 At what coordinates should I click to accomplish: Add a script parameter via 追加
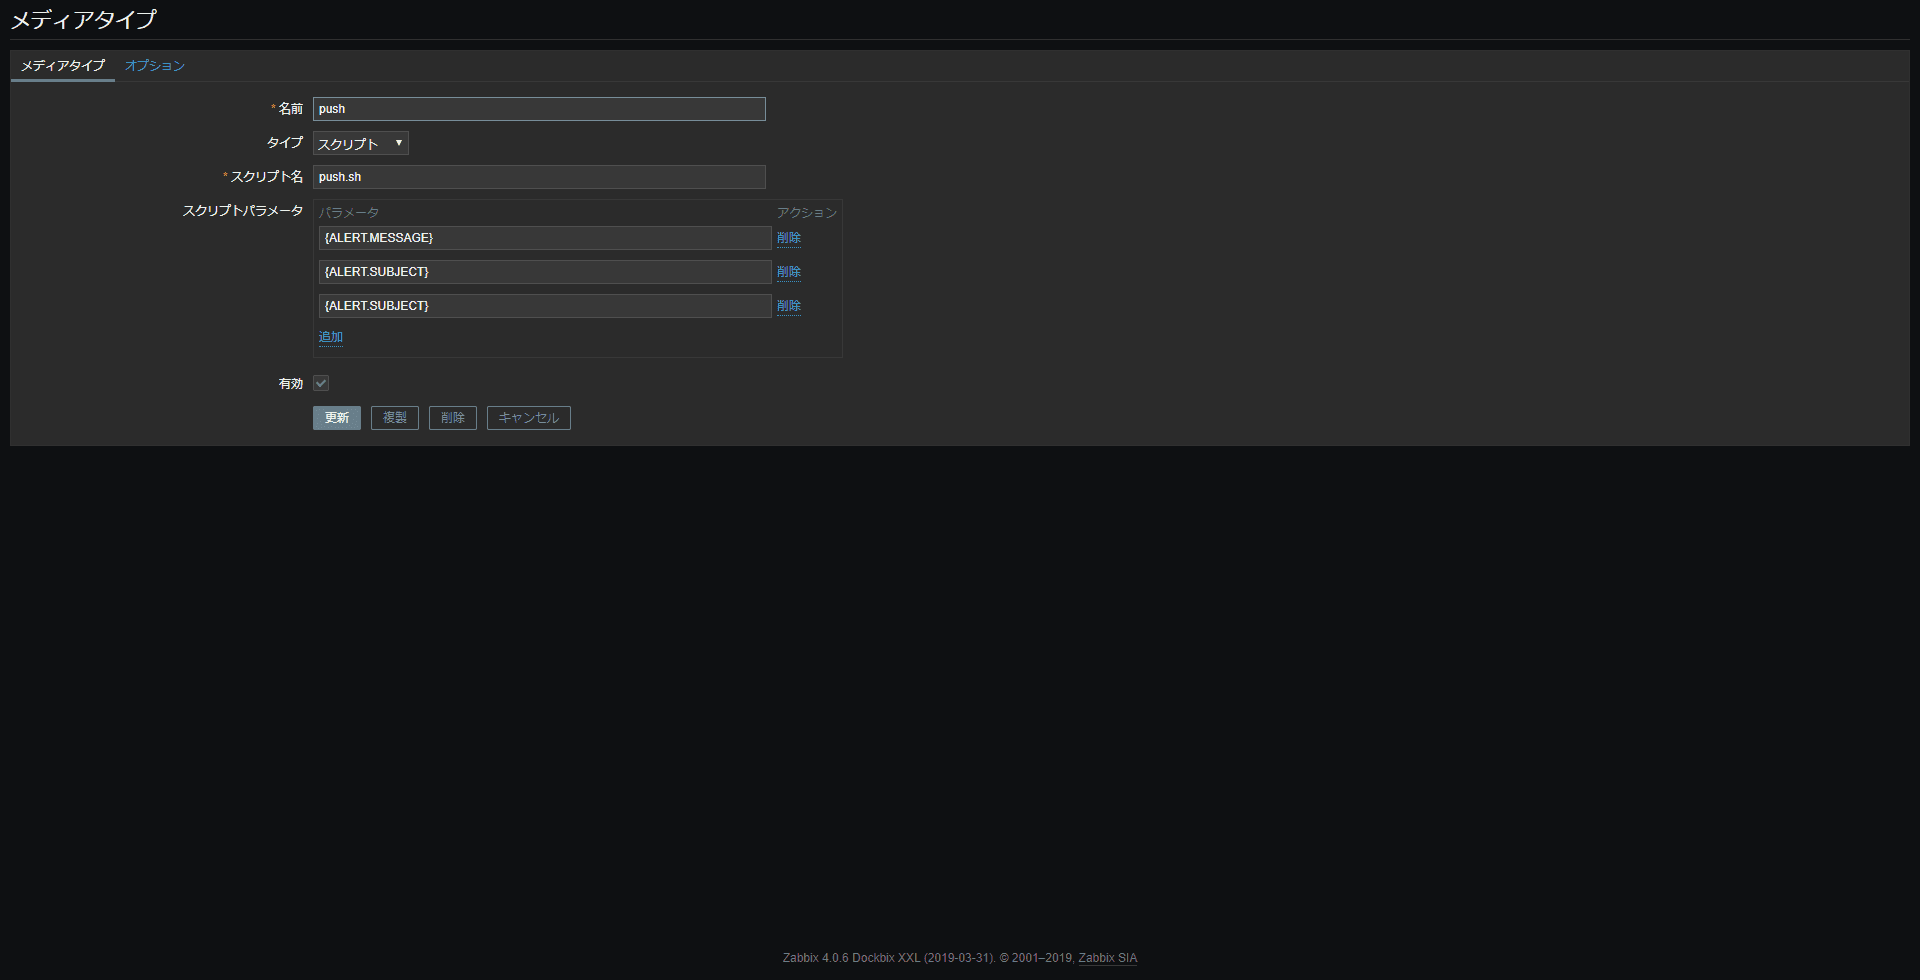point(330,337)
